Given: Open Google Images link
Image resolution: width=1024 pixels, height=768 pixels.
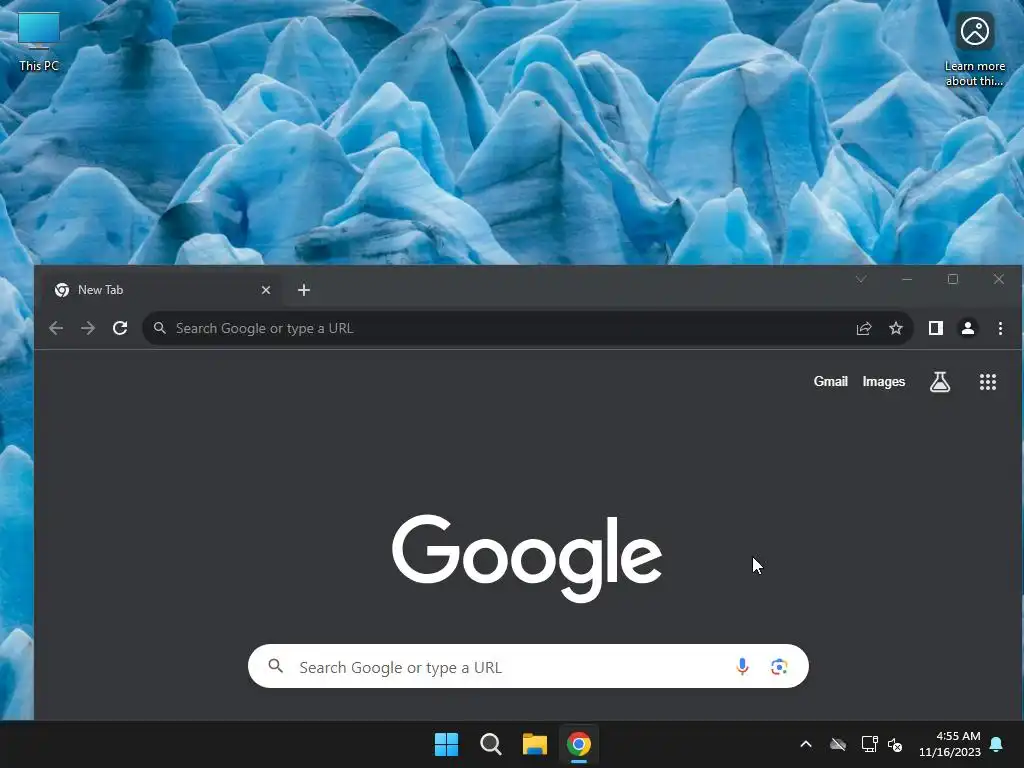Looking at the screenshot, I should click(884, 381).
